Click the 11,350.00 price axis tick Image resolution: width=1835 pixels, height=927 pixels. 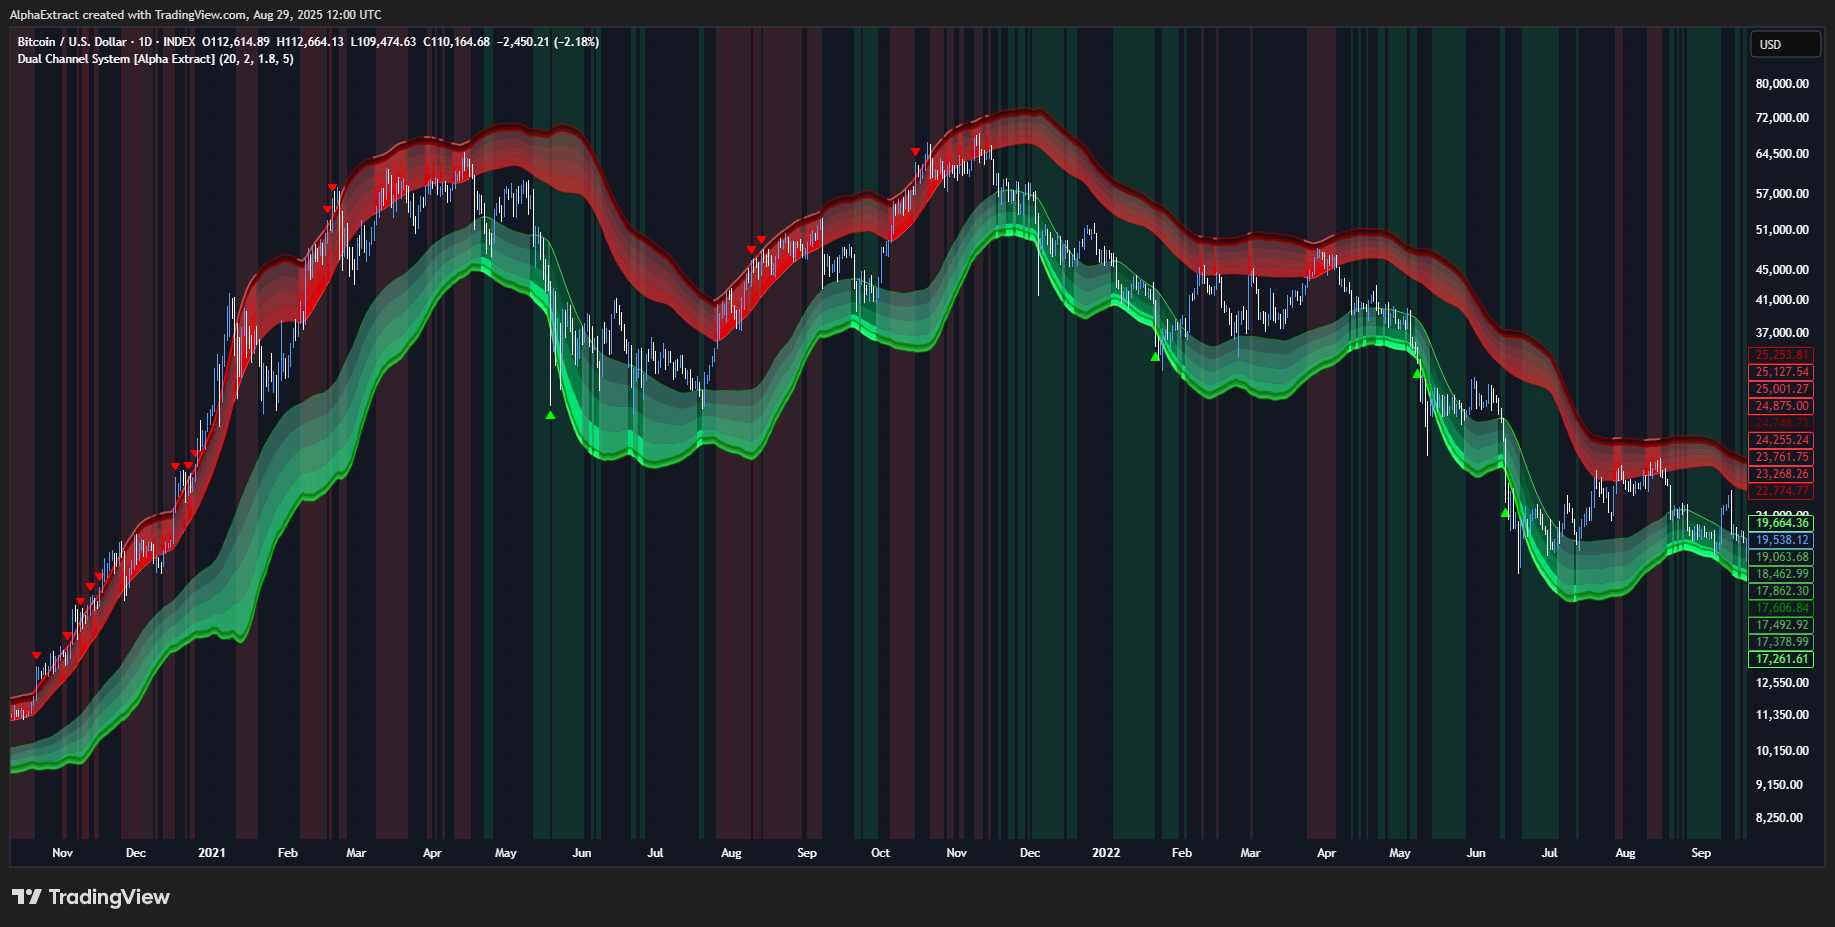pyautogui.click(x=1782, y=715)
